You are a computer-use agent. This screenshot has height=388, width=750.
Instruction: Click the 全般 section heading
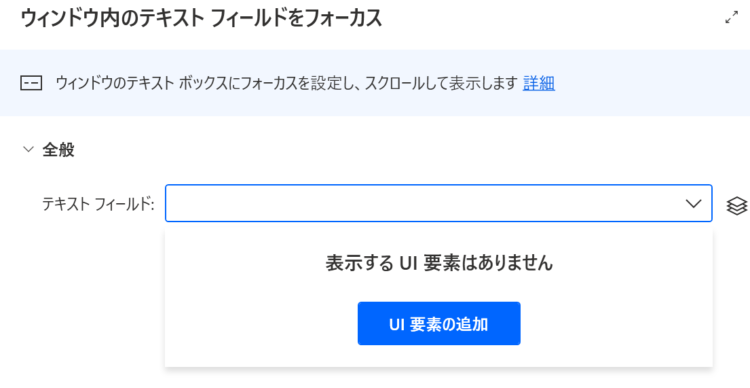point(58,150)
